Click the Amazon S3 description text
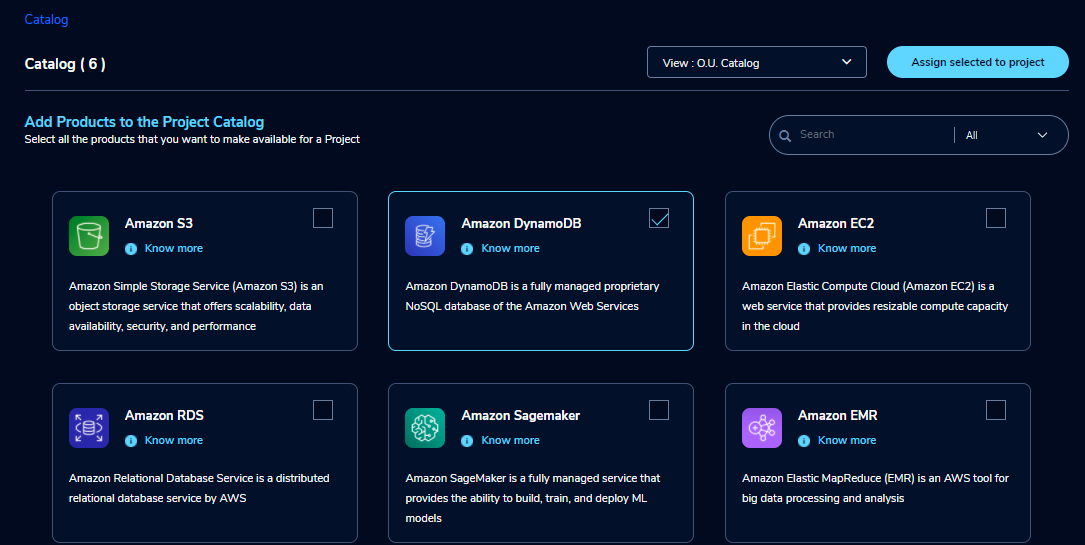The image size is (1085, 545). pyautogui.click(x=196, y=306)
